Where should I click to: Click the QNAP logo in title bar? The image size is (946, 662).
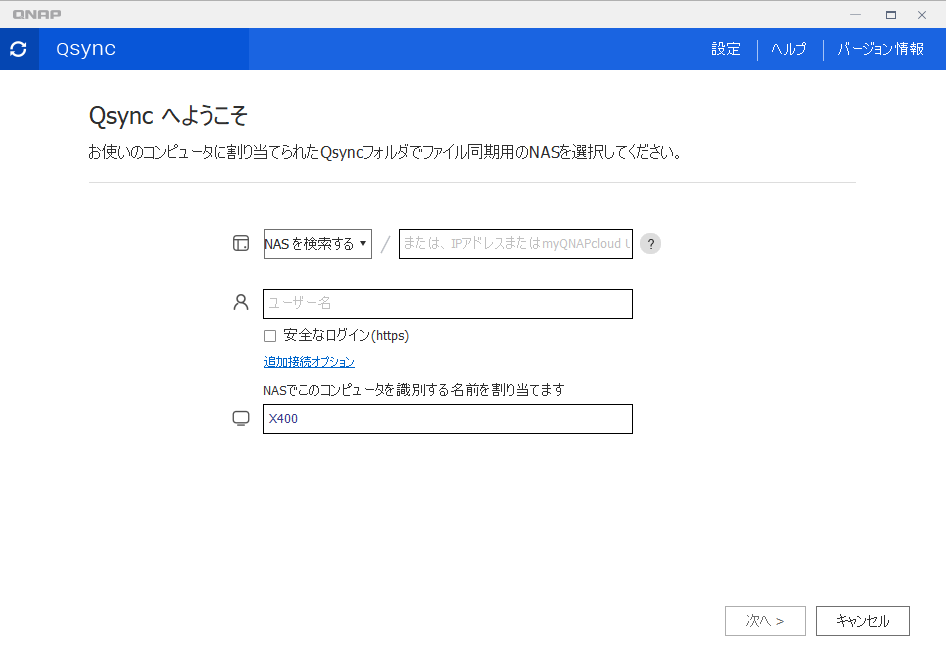click(37, 14)
